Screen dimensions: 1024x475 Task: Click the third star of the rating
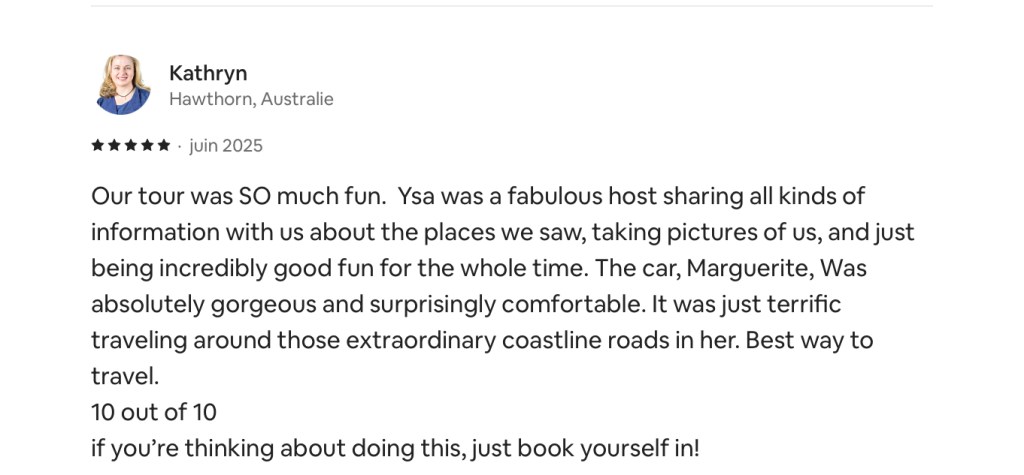click(130, 145)
